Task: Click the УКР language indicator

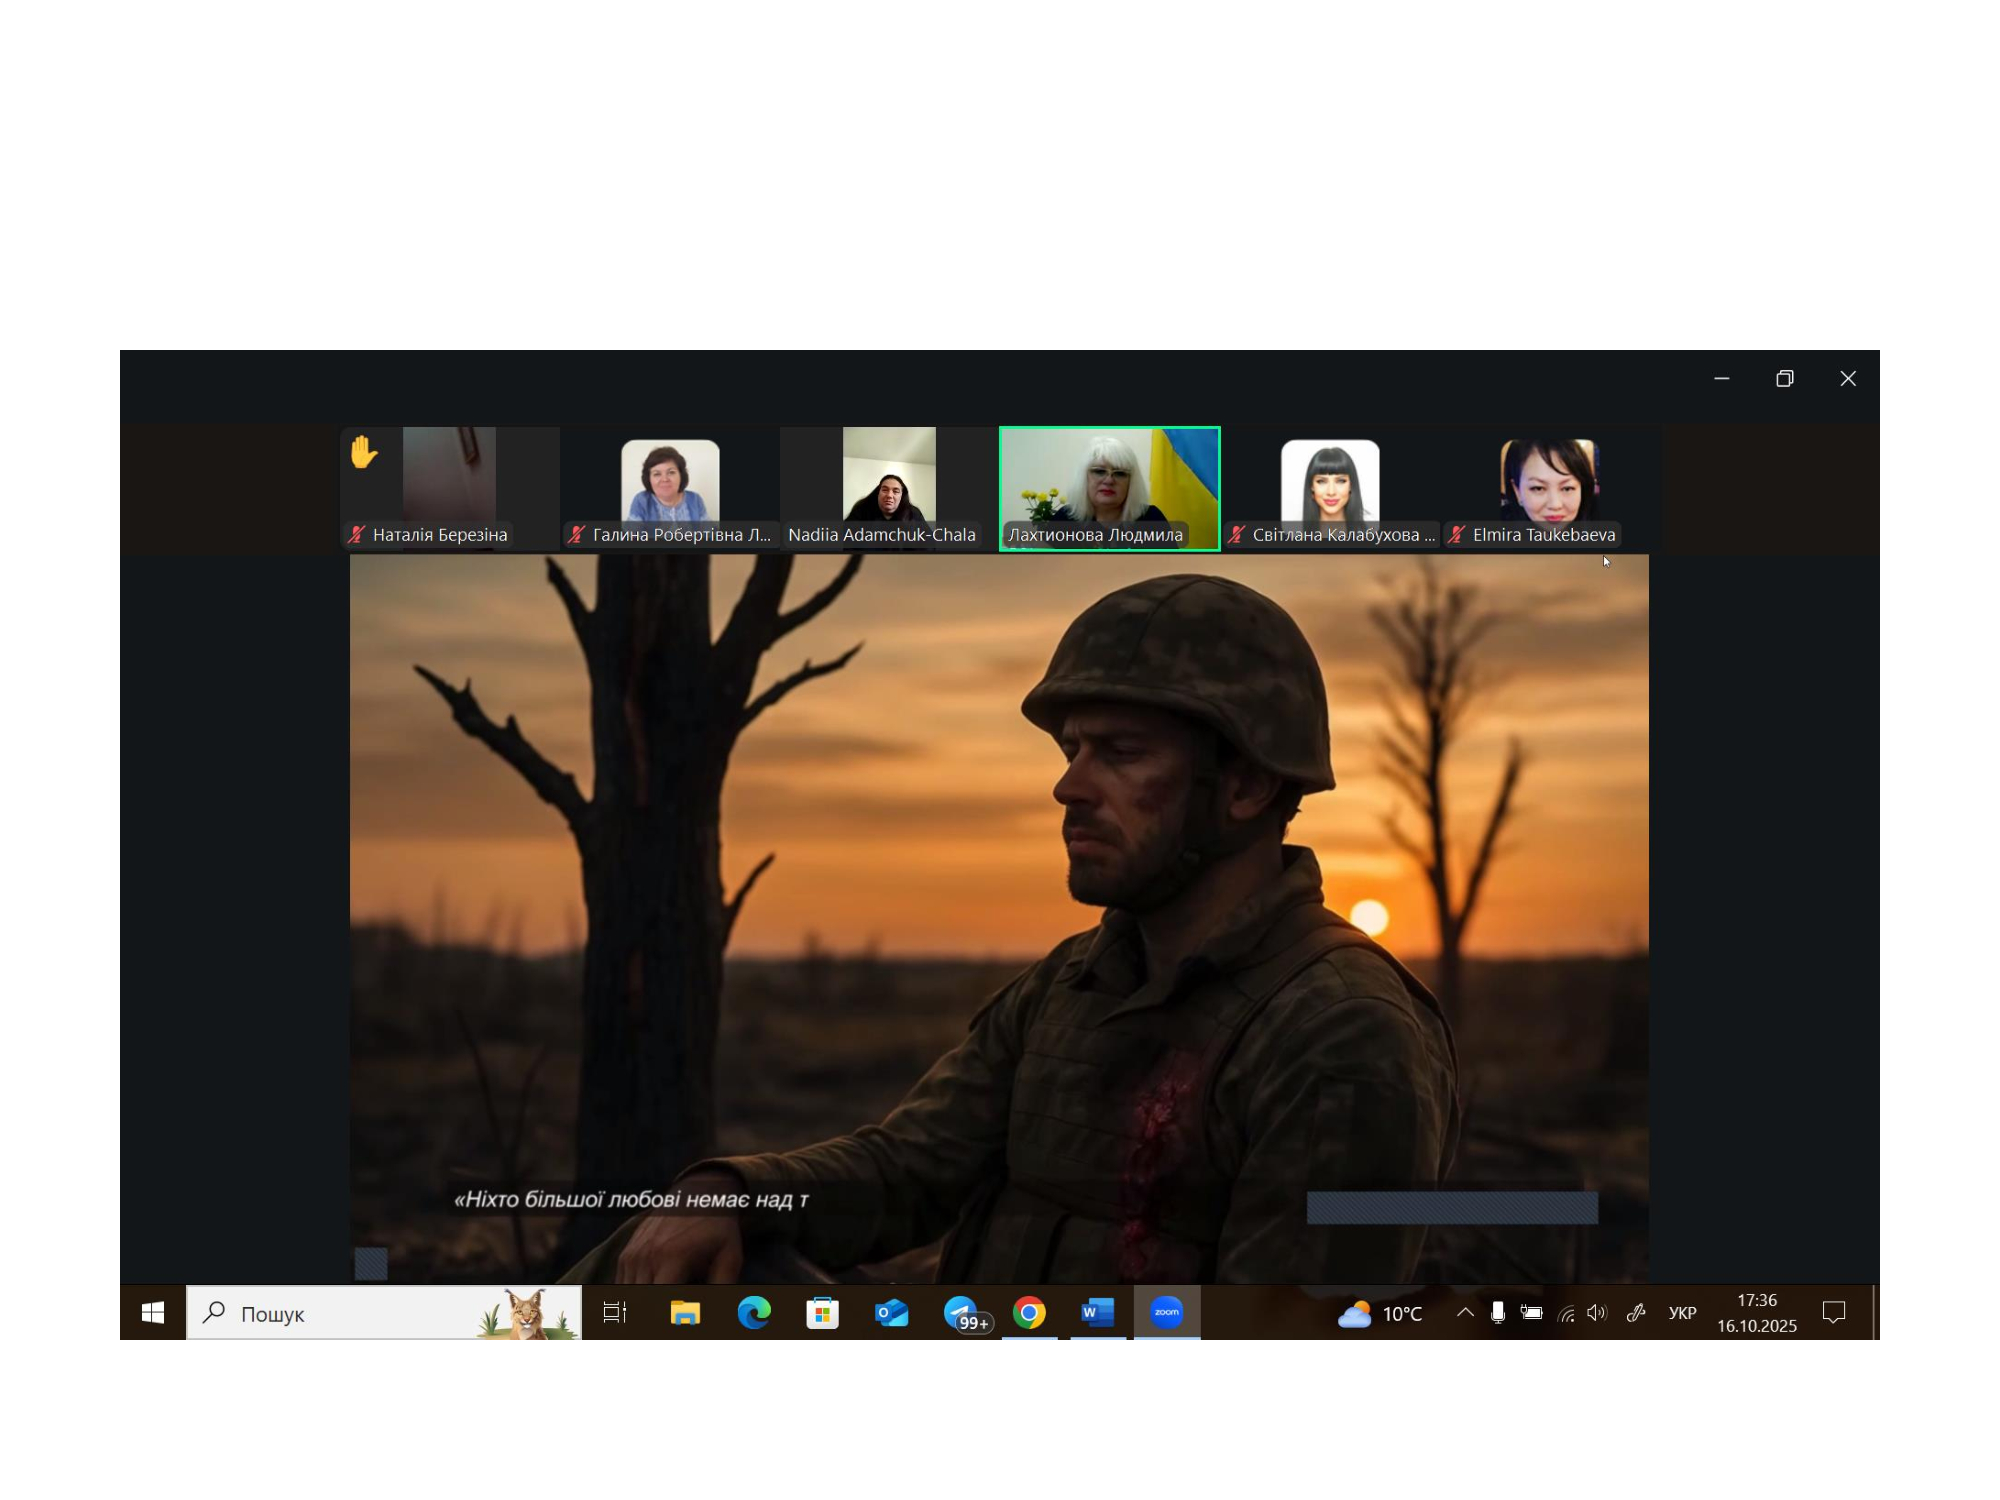Action: (x=1682, y=1313)
